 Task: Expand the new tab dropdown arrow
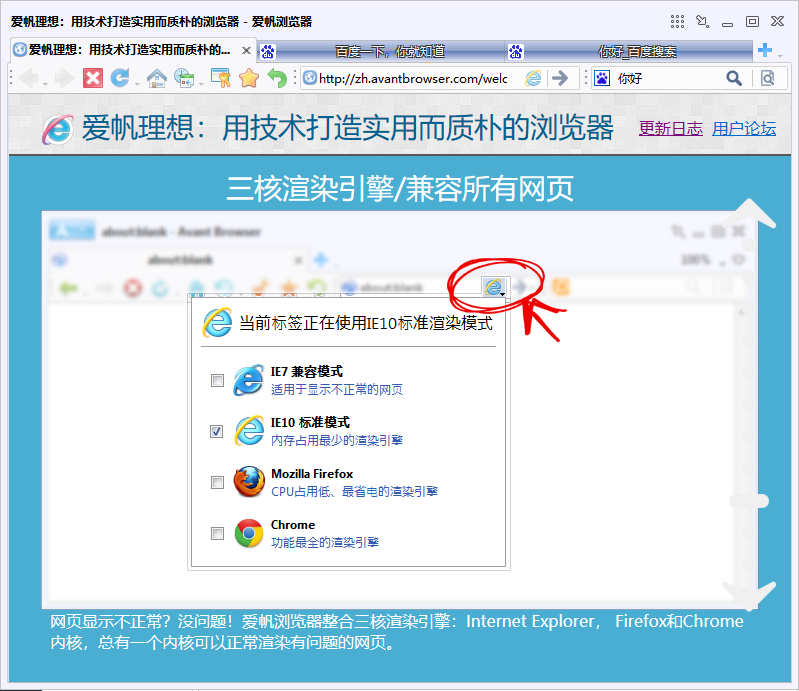[x=780, y=55]
